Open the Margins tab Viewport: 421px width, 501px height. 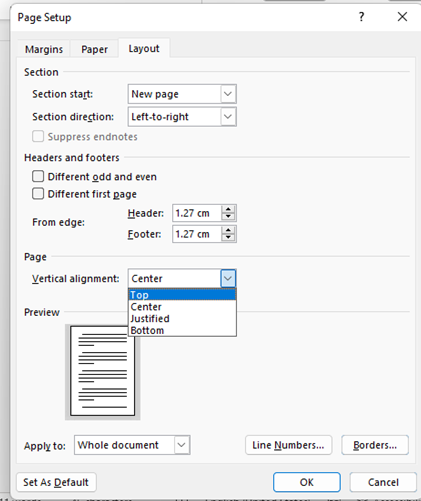pyautogui.click(x=44, y=49)
